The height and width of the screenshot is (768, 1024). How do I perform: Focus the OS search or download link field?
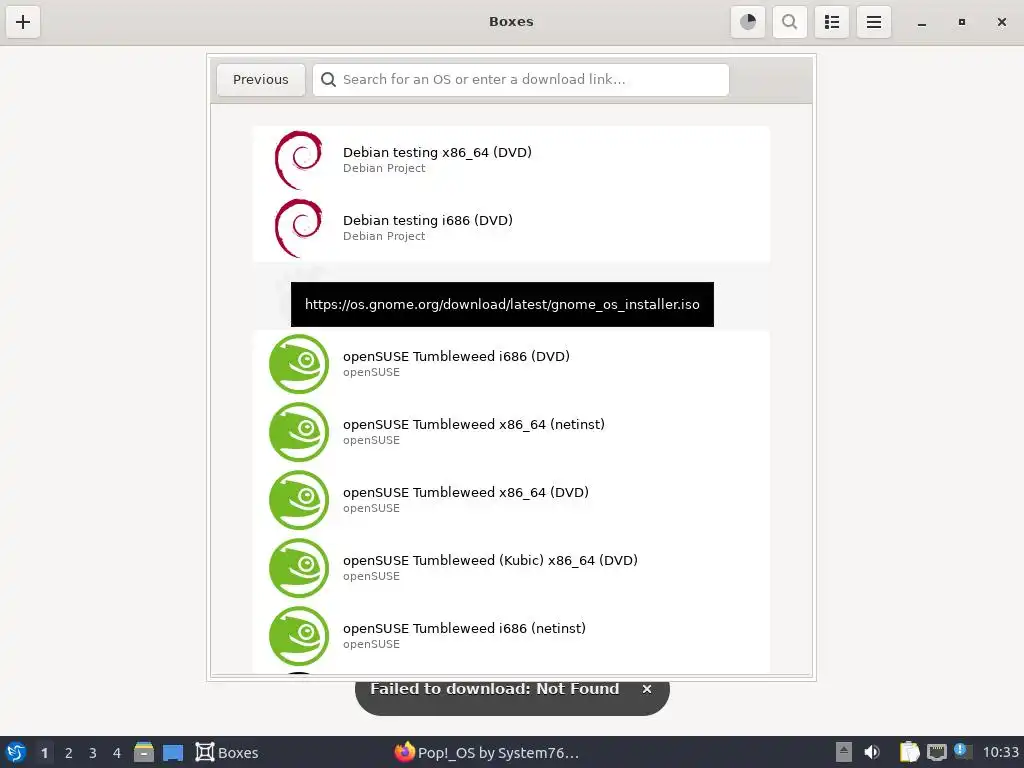[520, 80]
